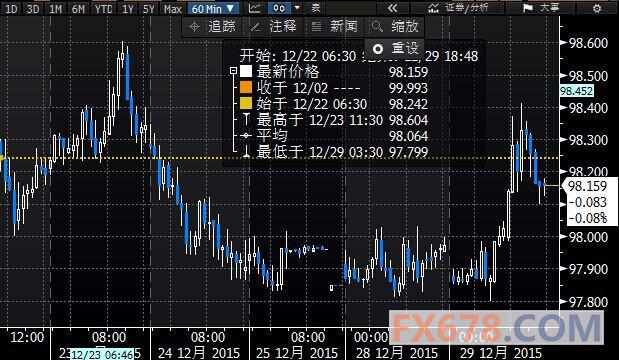Open the 60 Min interval dropdown
This screenshot has width=619, height=360.
click(213, 8)
